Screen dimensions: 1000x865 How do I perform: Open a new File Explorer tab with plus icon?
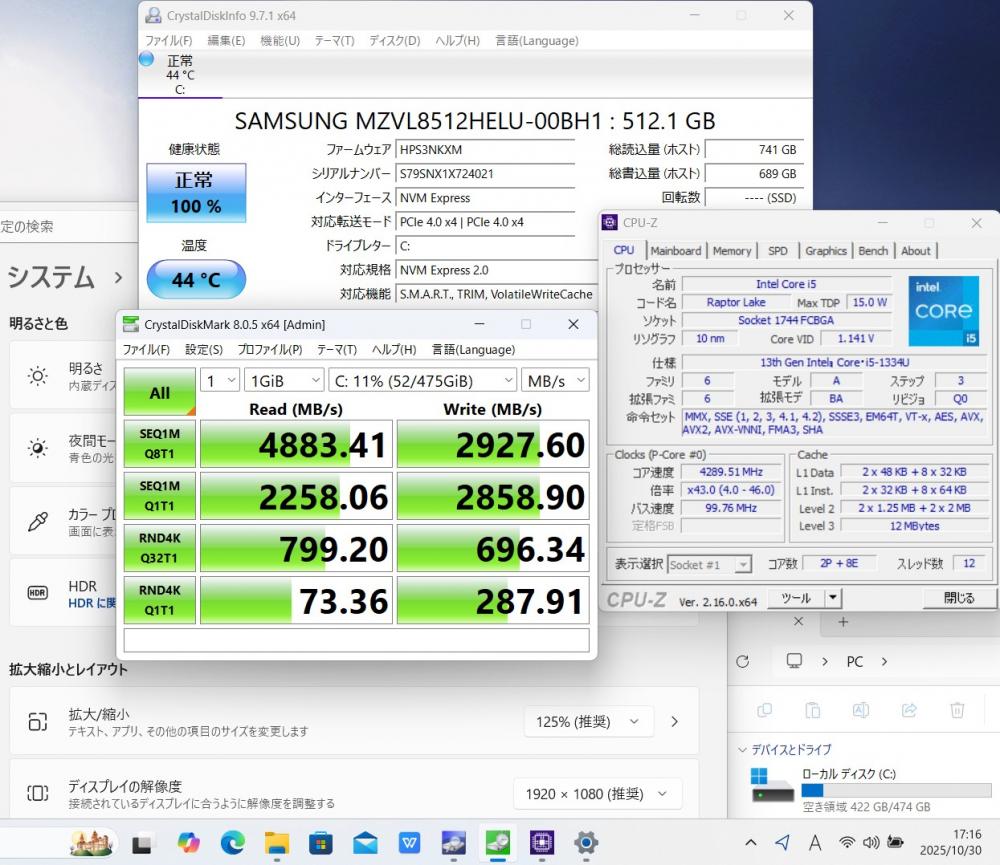(843, 622)
